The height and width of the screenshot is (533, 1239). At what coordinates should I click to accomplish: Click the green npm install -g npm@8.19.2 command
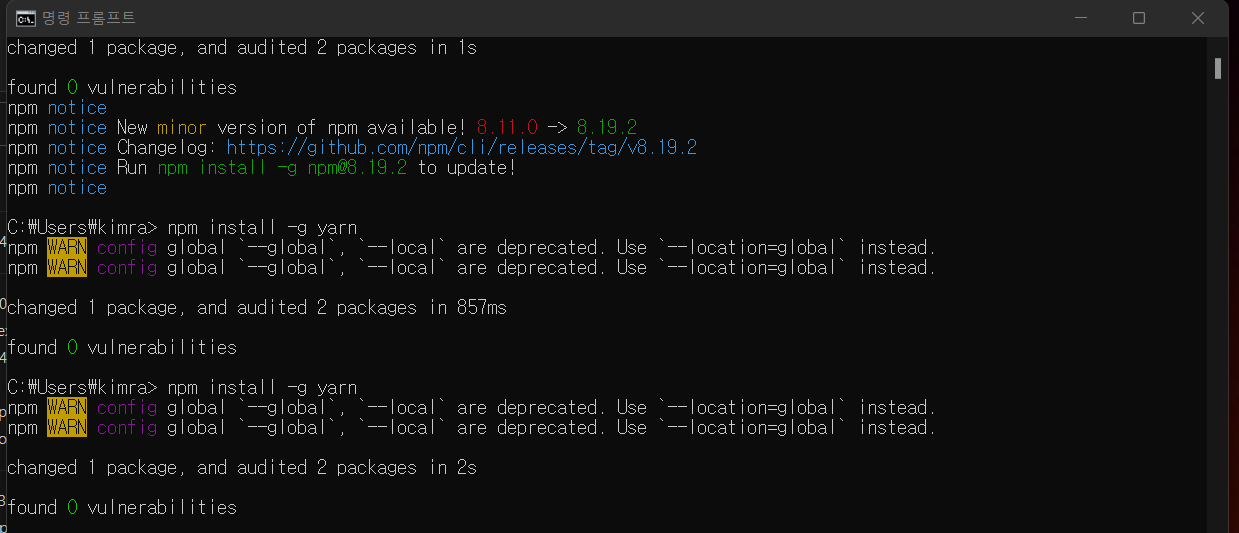(x=282, y=168)
